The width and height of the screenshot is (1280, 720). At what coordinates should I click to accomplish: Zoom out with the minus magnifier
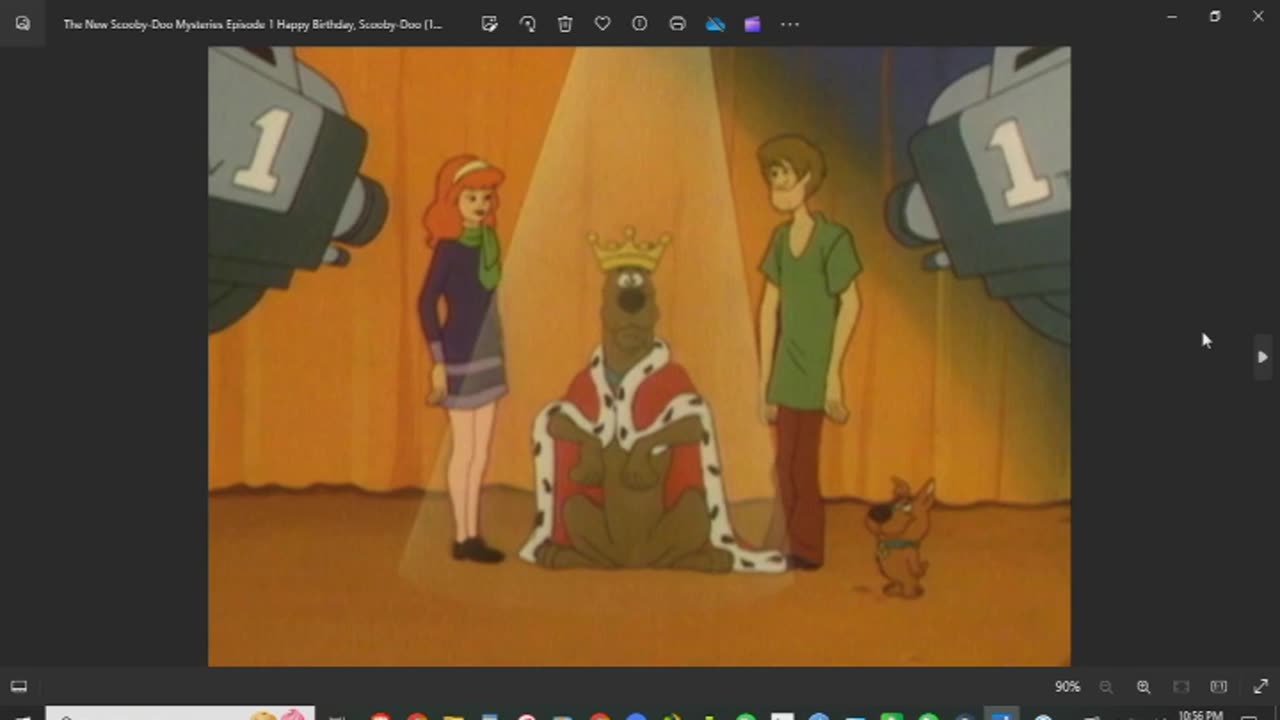coord(1106,687)
